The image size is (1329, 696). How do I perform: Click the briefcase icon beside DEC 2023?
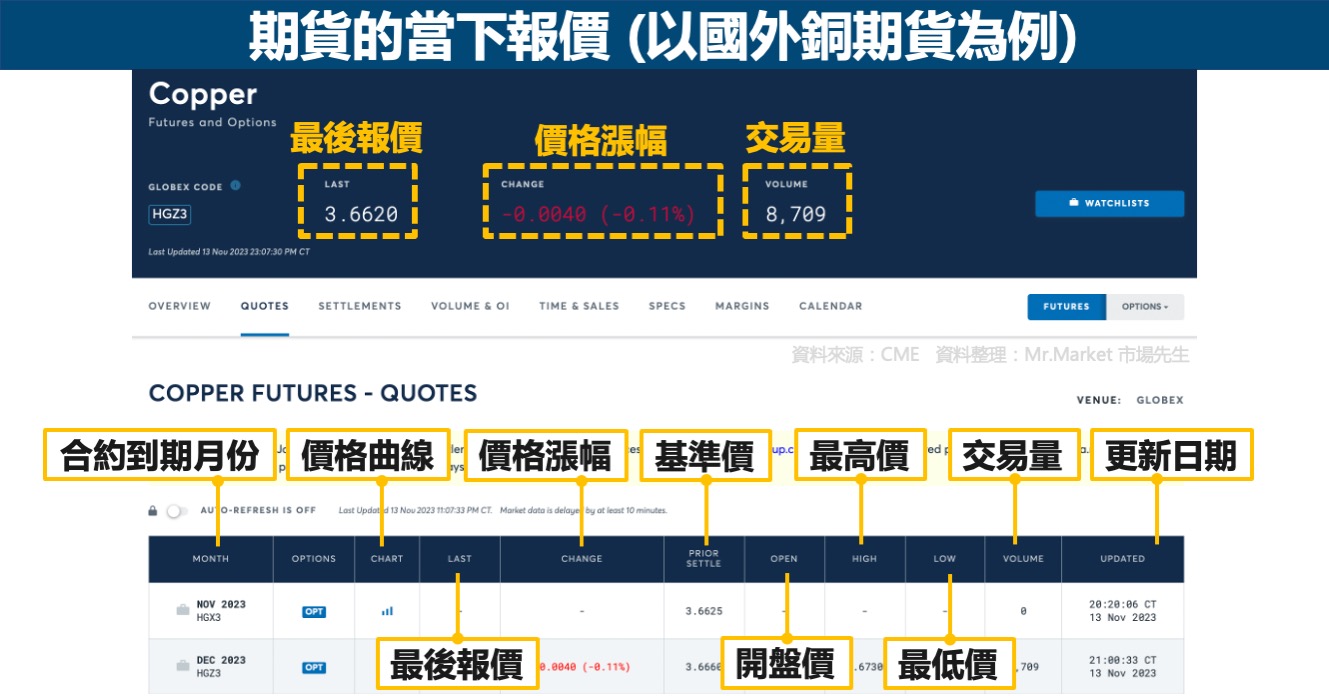[x=182, y=666]
